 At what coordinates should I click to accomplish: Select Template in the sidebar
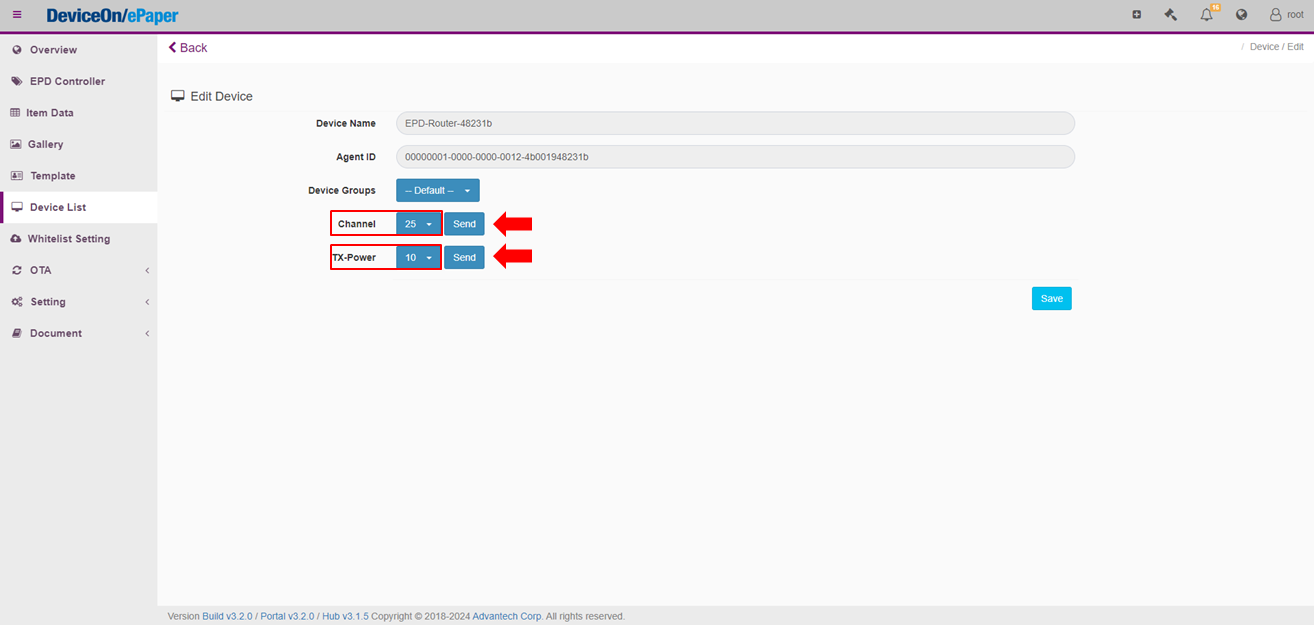[x=52, y=176]
